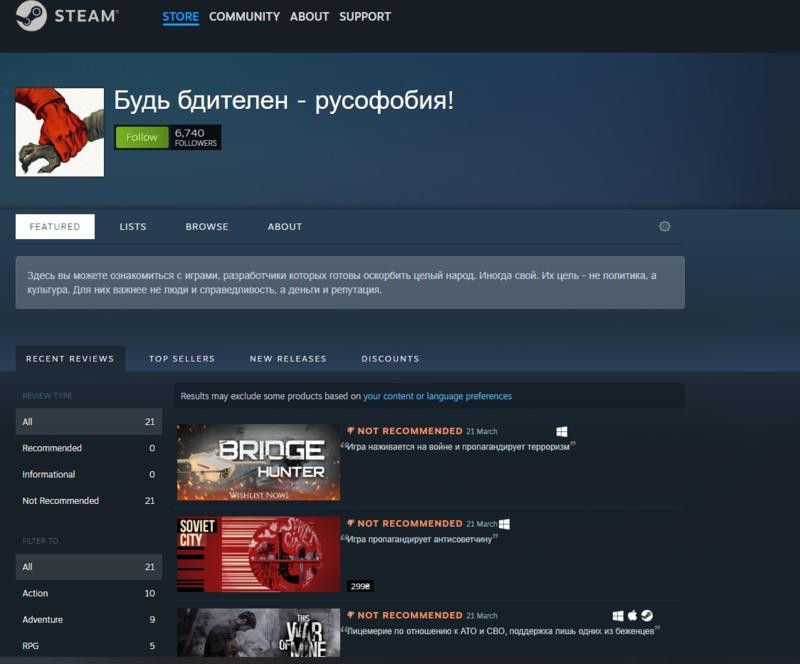Click the 6,740 followers count

195,137
